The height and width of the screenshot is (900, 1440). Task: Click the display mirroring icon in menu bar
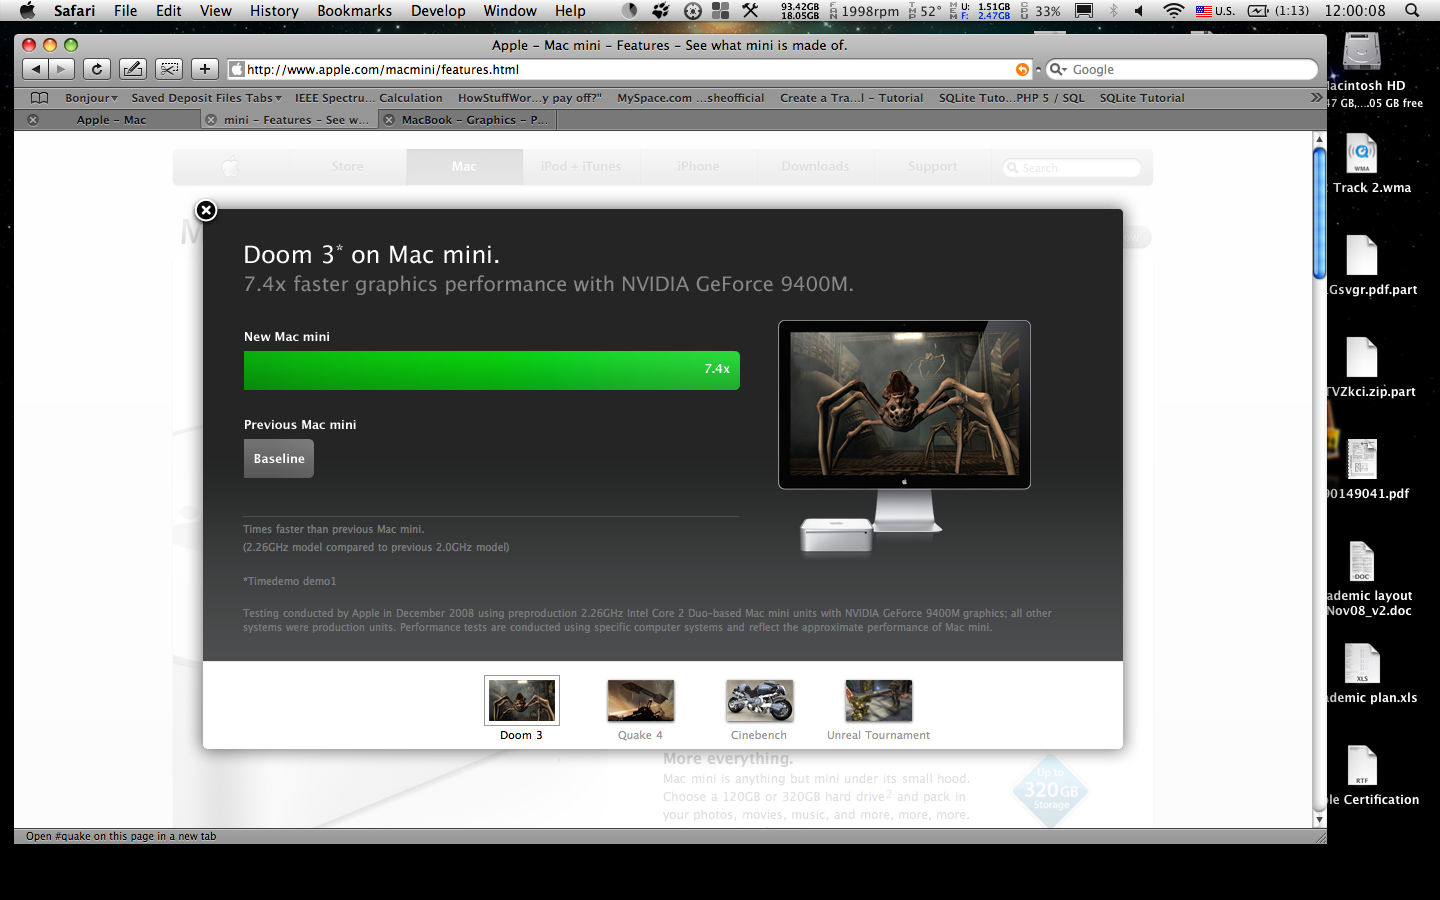pyautogui.click(x=1083, y=11)
